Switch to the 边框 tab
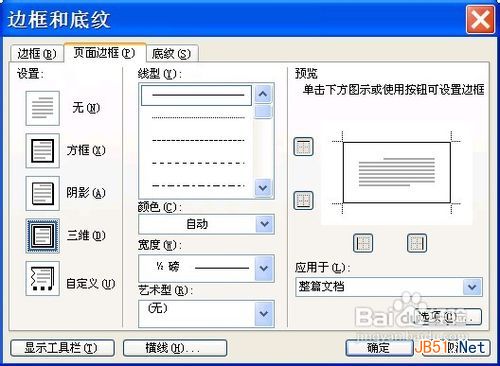Viewport: 500px width, 366px height. pos(36,54)
